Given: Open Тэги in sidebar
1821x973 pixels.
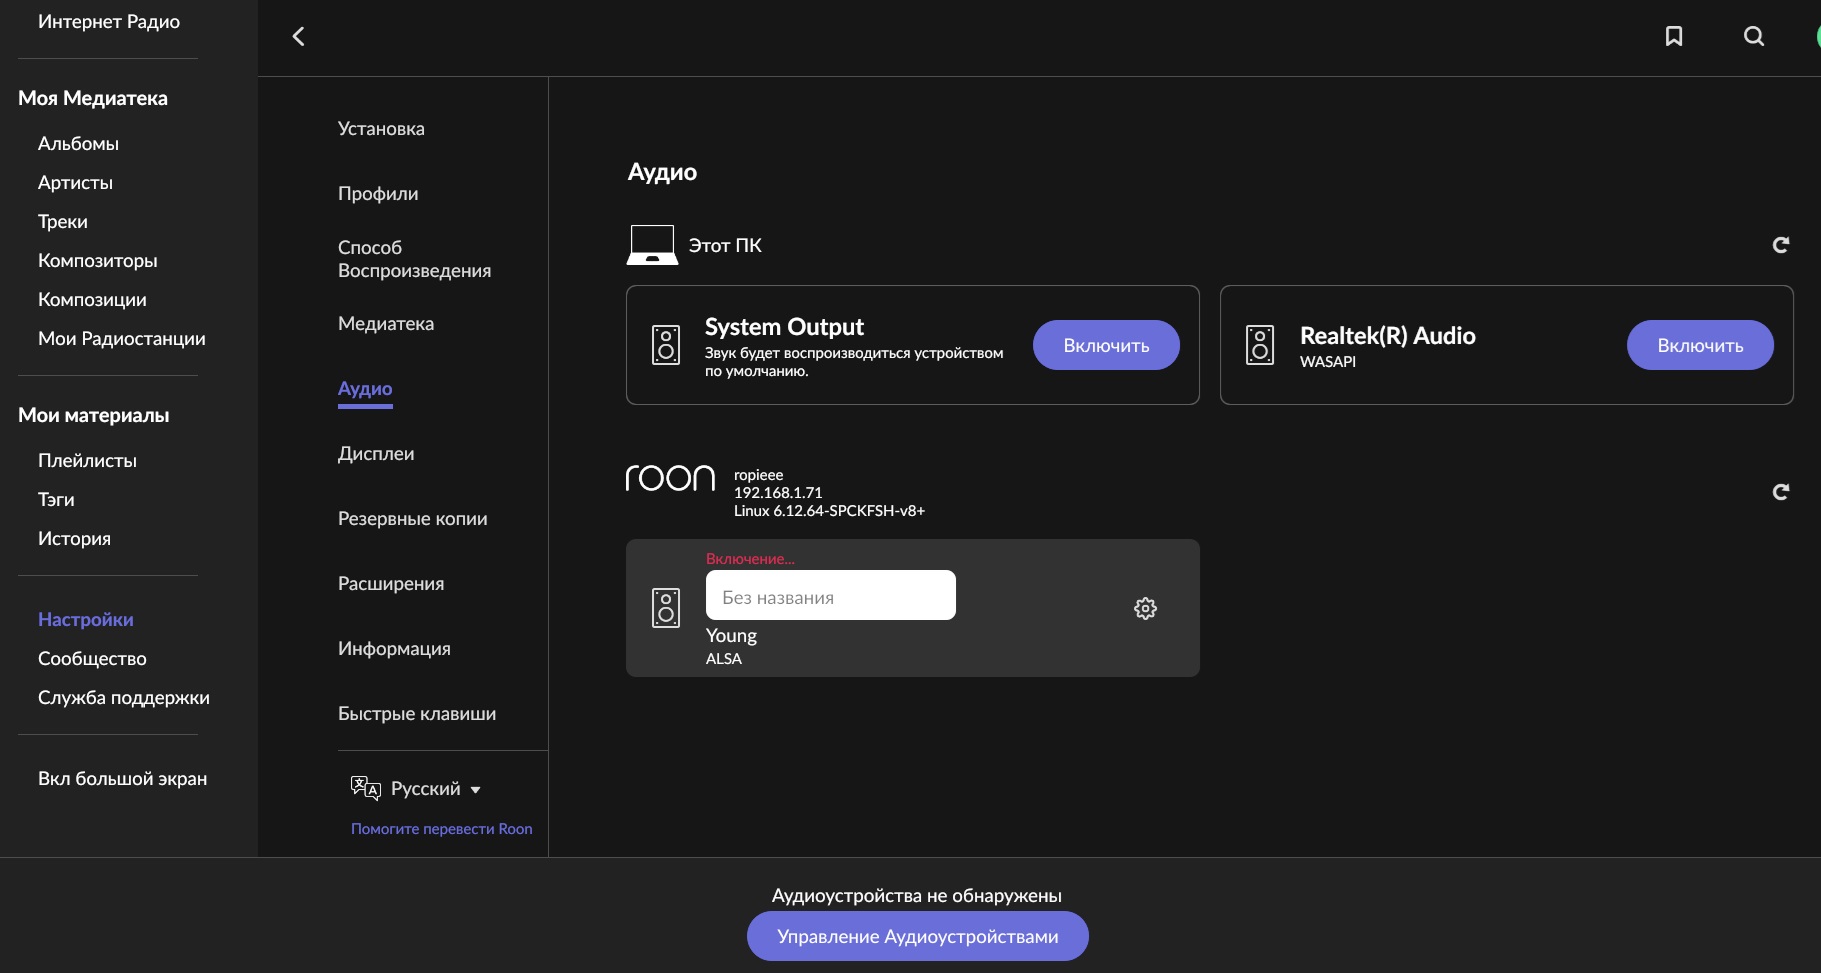Looking at the screenshot, I should click(x=56, y=500).
